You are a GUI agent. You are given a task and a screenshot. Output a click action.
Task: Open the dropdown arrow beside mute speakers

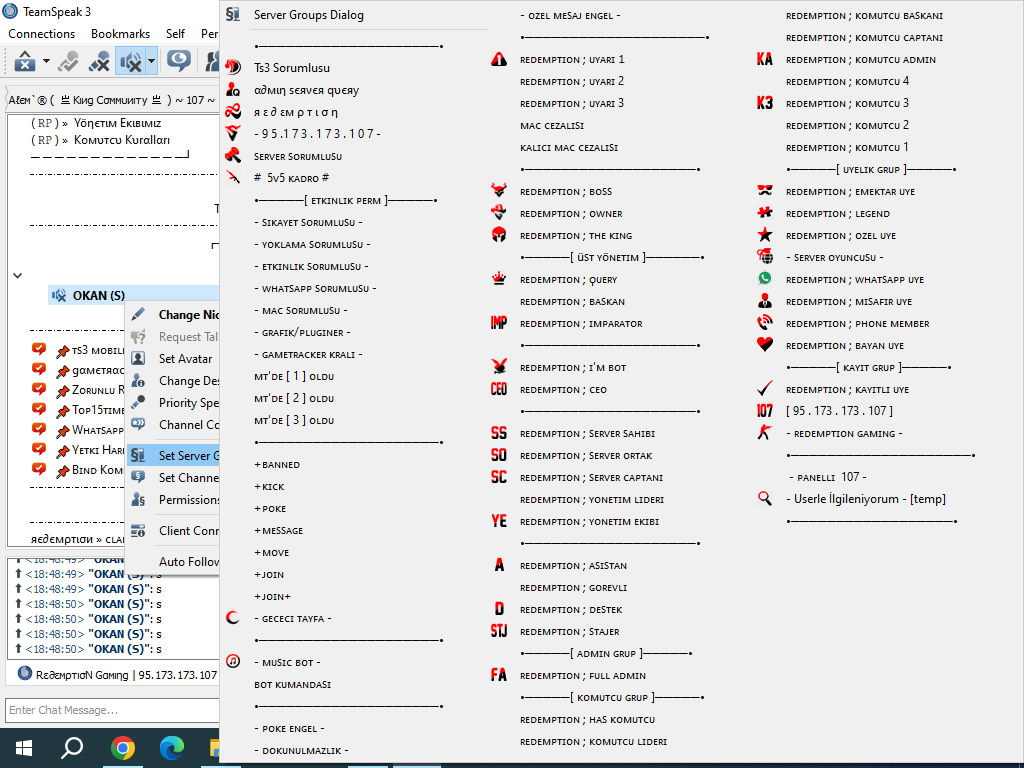[x=152, y=61]
